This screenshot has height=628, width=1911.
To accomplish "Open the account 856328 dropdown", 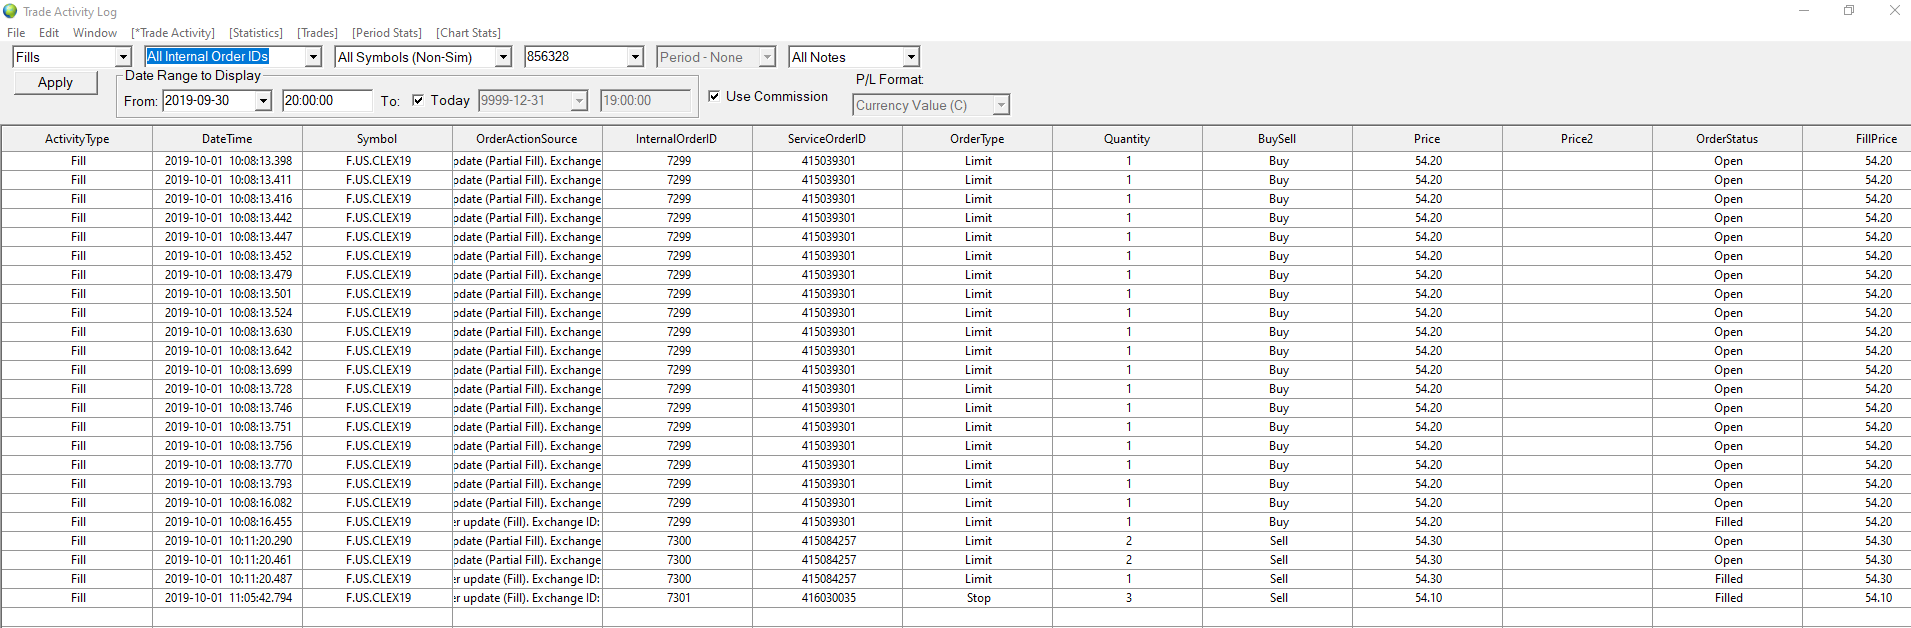I will coord(635,58).
